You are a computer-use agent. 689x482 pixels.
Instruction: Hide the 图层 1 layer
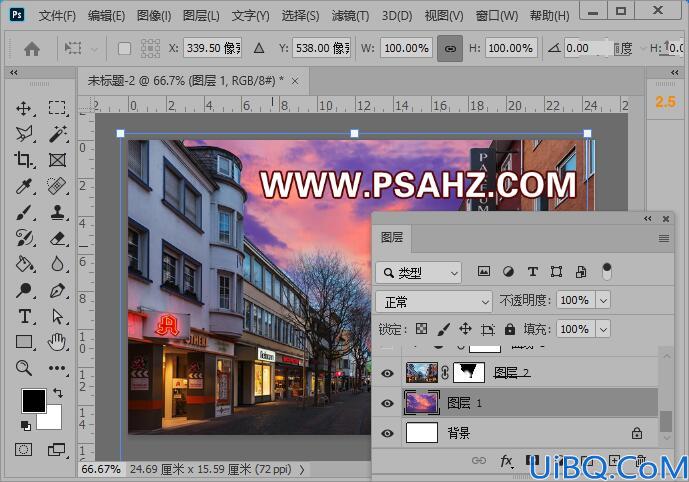pyautogui.click(x=387, y=403)
